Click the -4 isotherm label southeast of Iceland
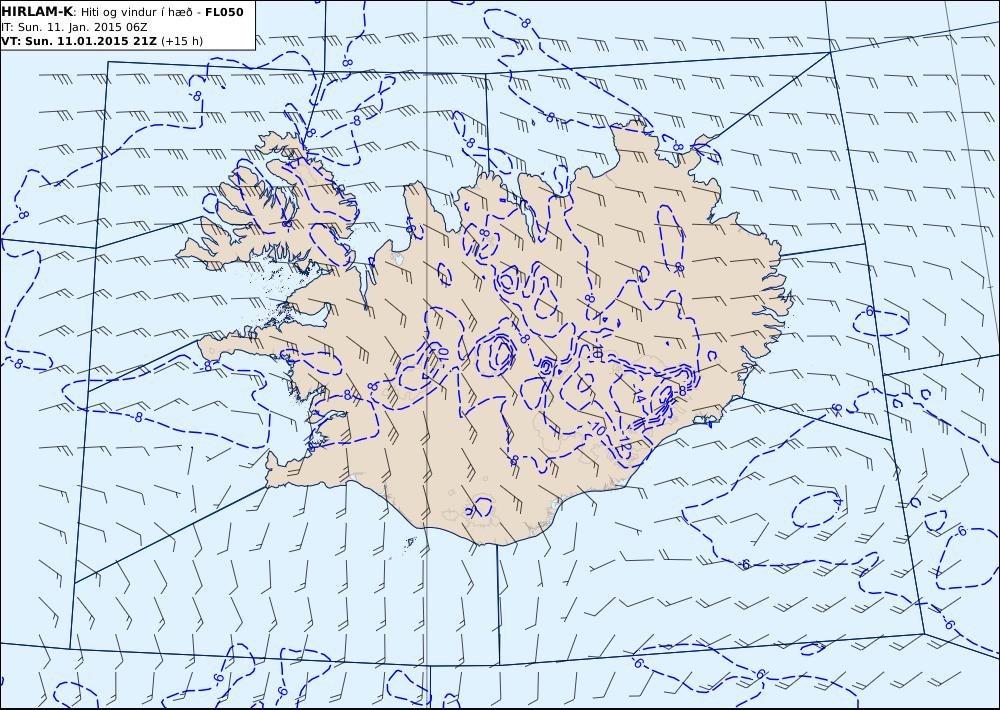1000x710 pixels. click(836, 503)
